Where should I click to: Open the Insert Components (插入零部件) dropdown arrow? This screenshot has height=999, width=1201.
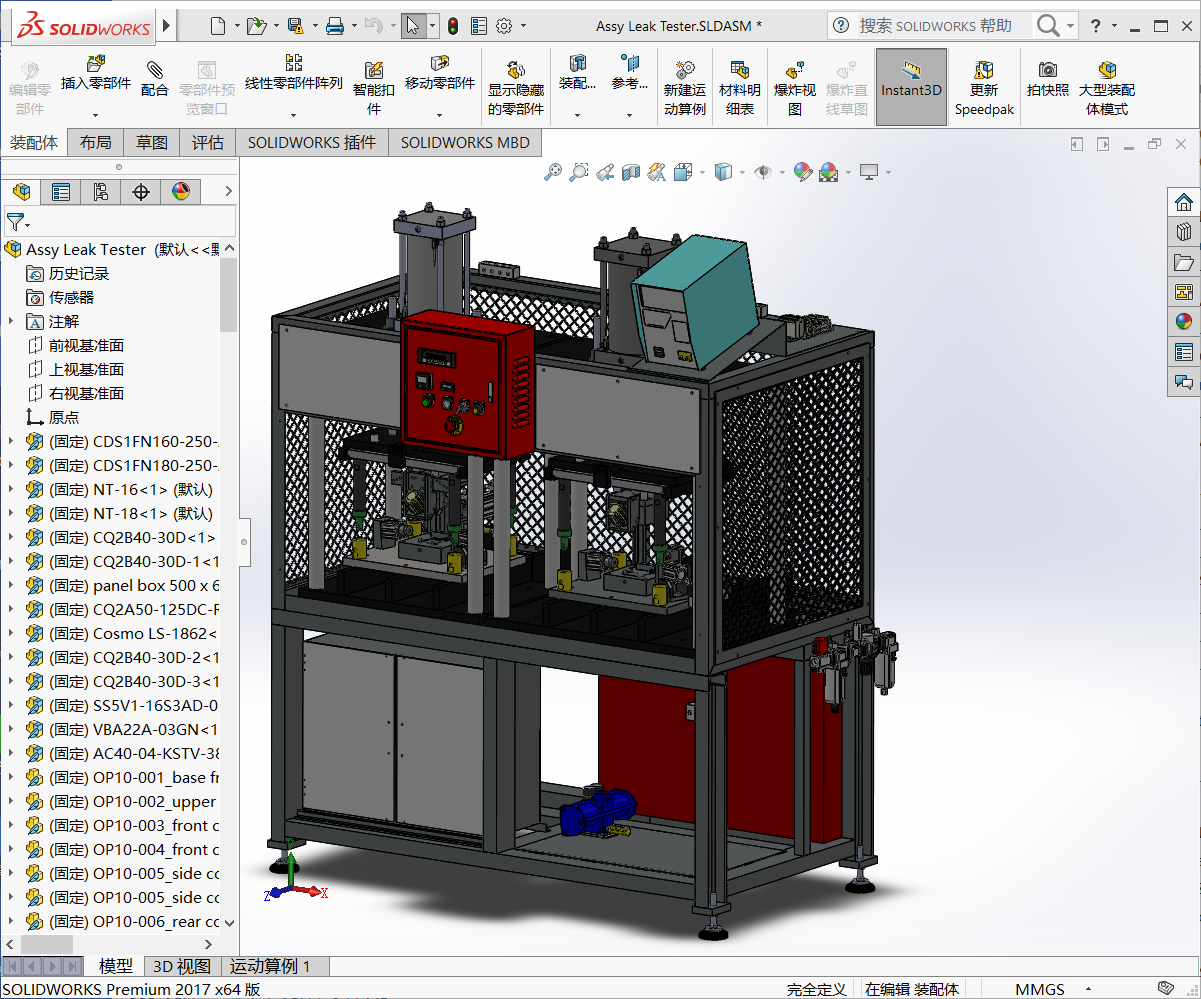(96, 113)
